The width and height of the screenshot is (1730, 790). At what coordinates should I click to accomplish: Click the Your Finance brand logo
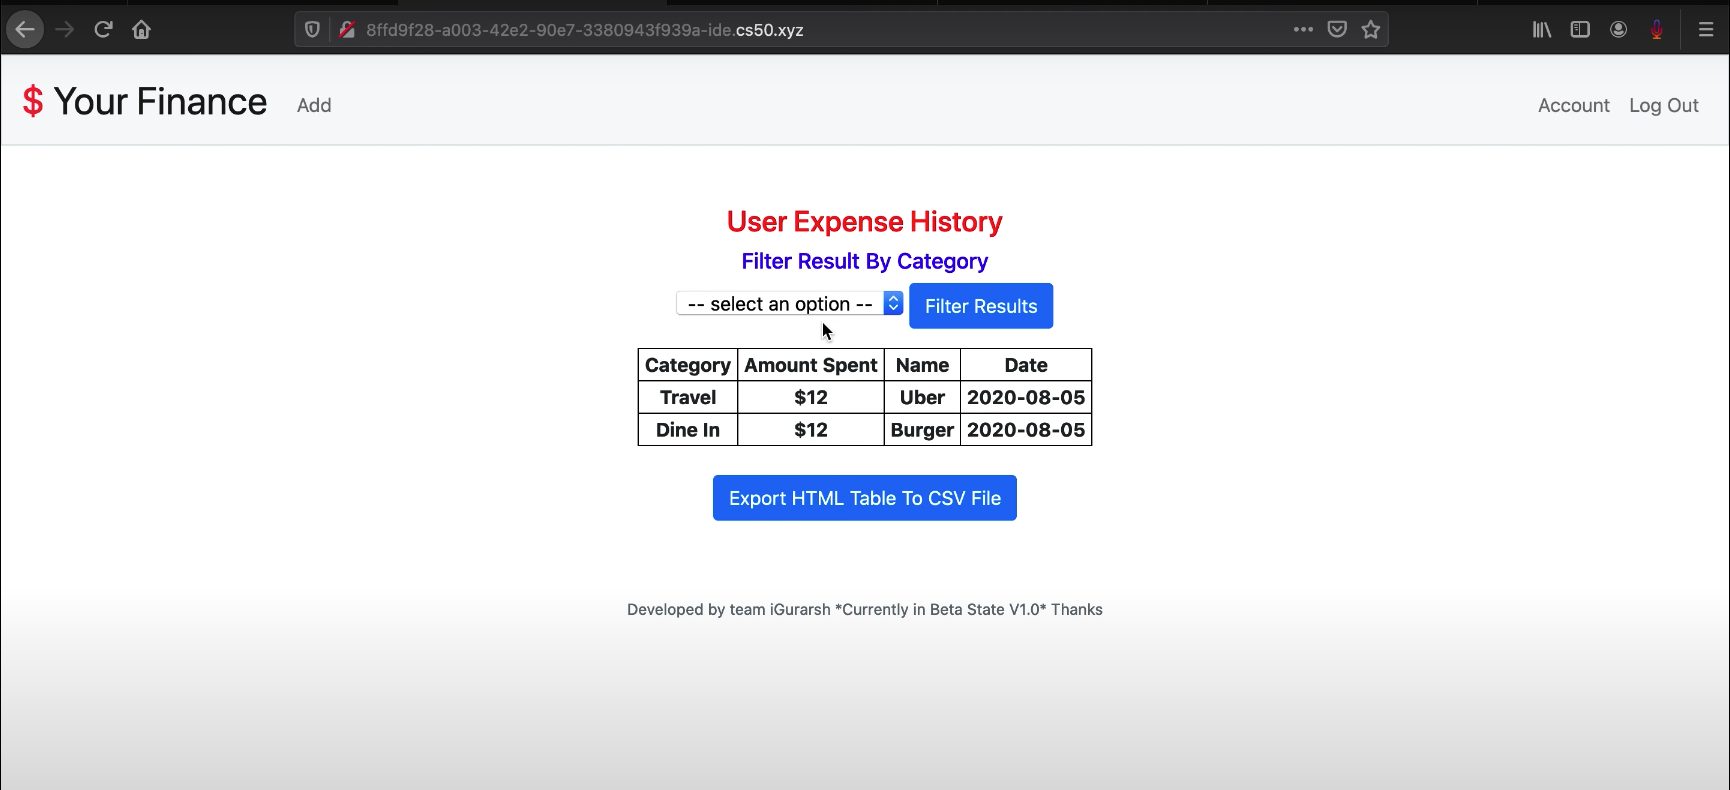pyautogui.click(x=145, y=102)
